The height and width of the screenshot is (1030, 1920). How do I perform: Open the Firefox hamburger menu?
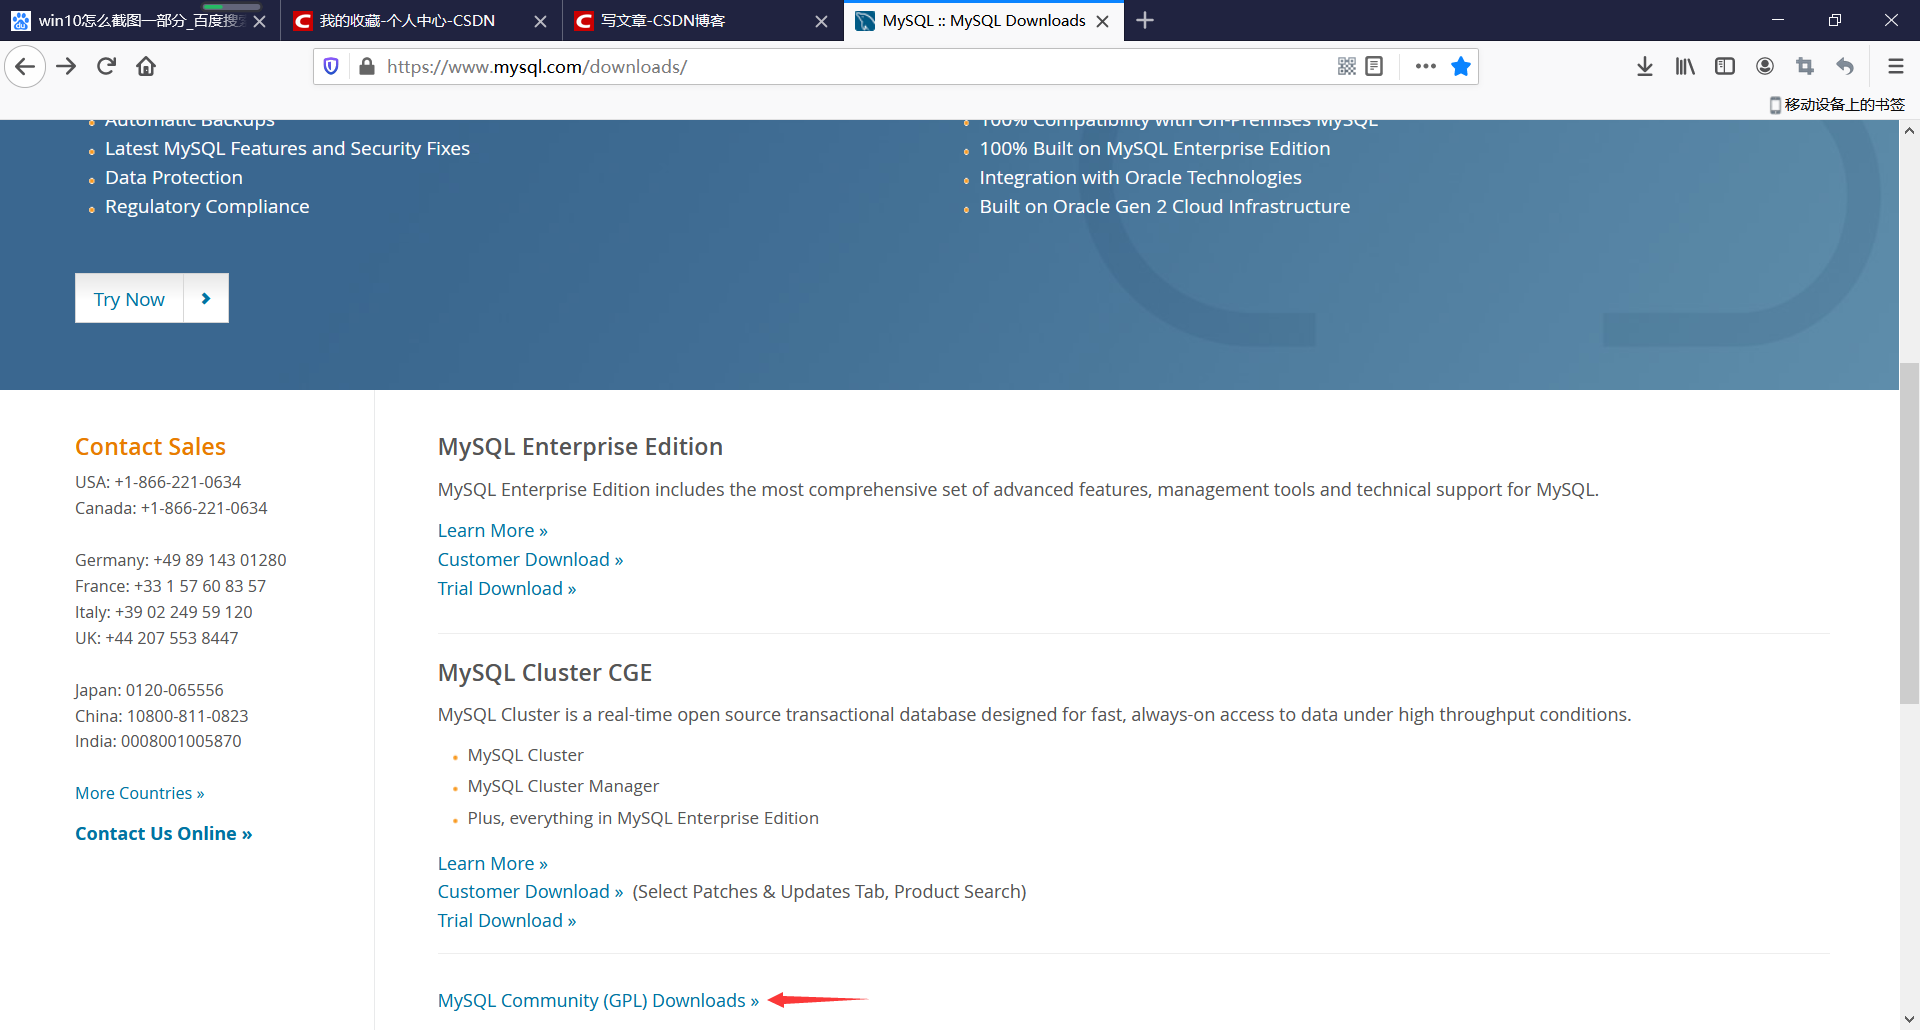click(x=1895, y=67)
